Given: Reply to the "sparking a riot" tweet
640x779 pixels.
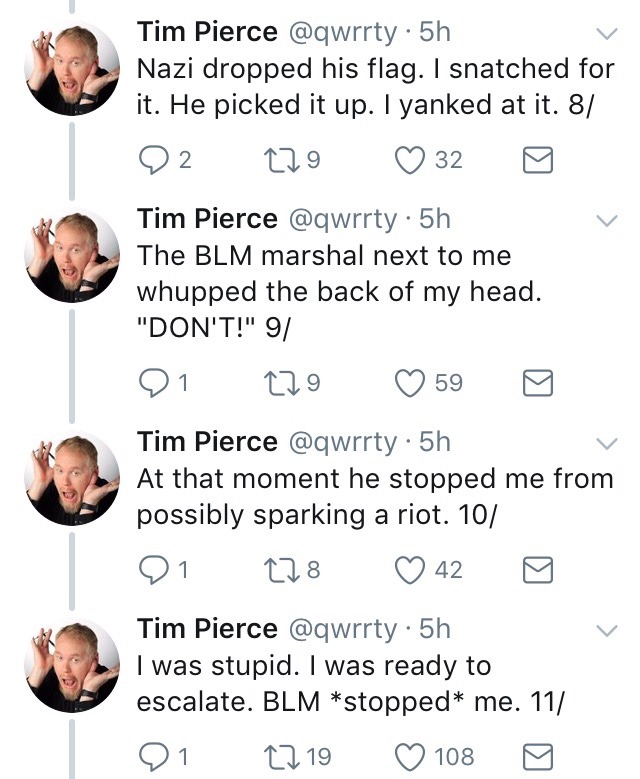Looking at the screenshot, I should pos(153,569).
